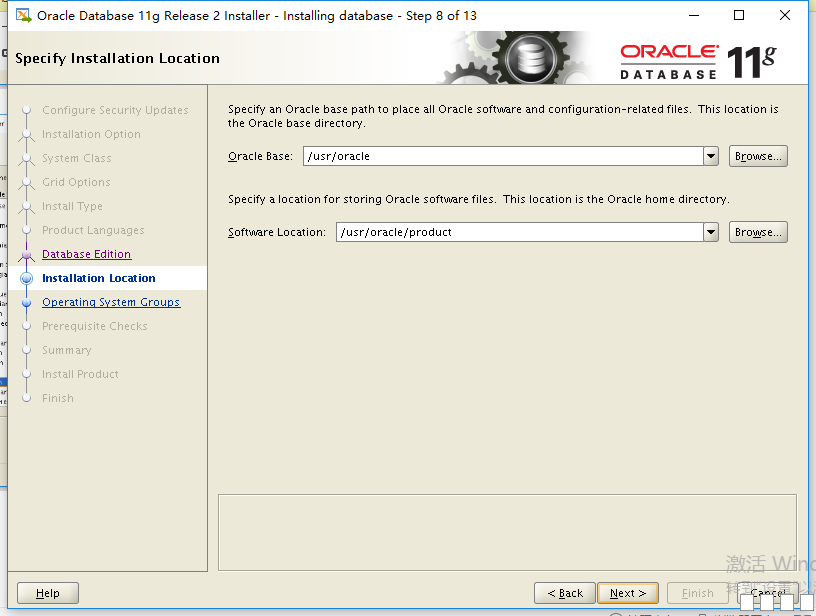The height and width of the screenshot is (616, 816).
Task: Click in the Software Location path field
Action: tap(518, 232)
